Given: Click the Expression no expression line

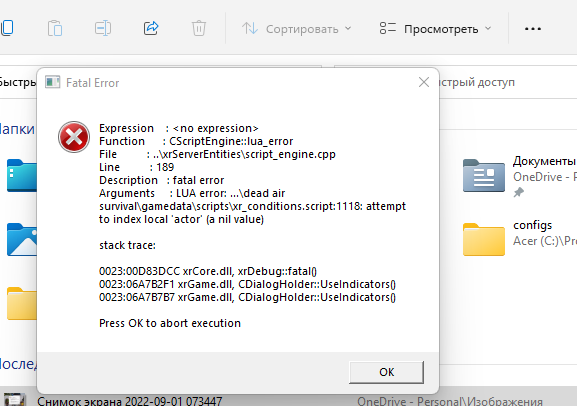Looking at the screenshot, I should point(179,128).
